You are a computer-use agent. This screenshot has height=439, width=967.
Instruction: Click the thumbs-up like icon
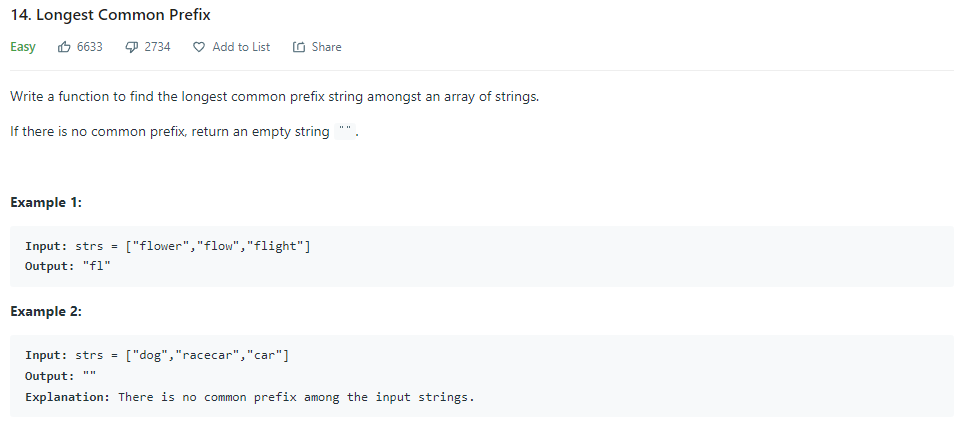(x=65, y=47)
